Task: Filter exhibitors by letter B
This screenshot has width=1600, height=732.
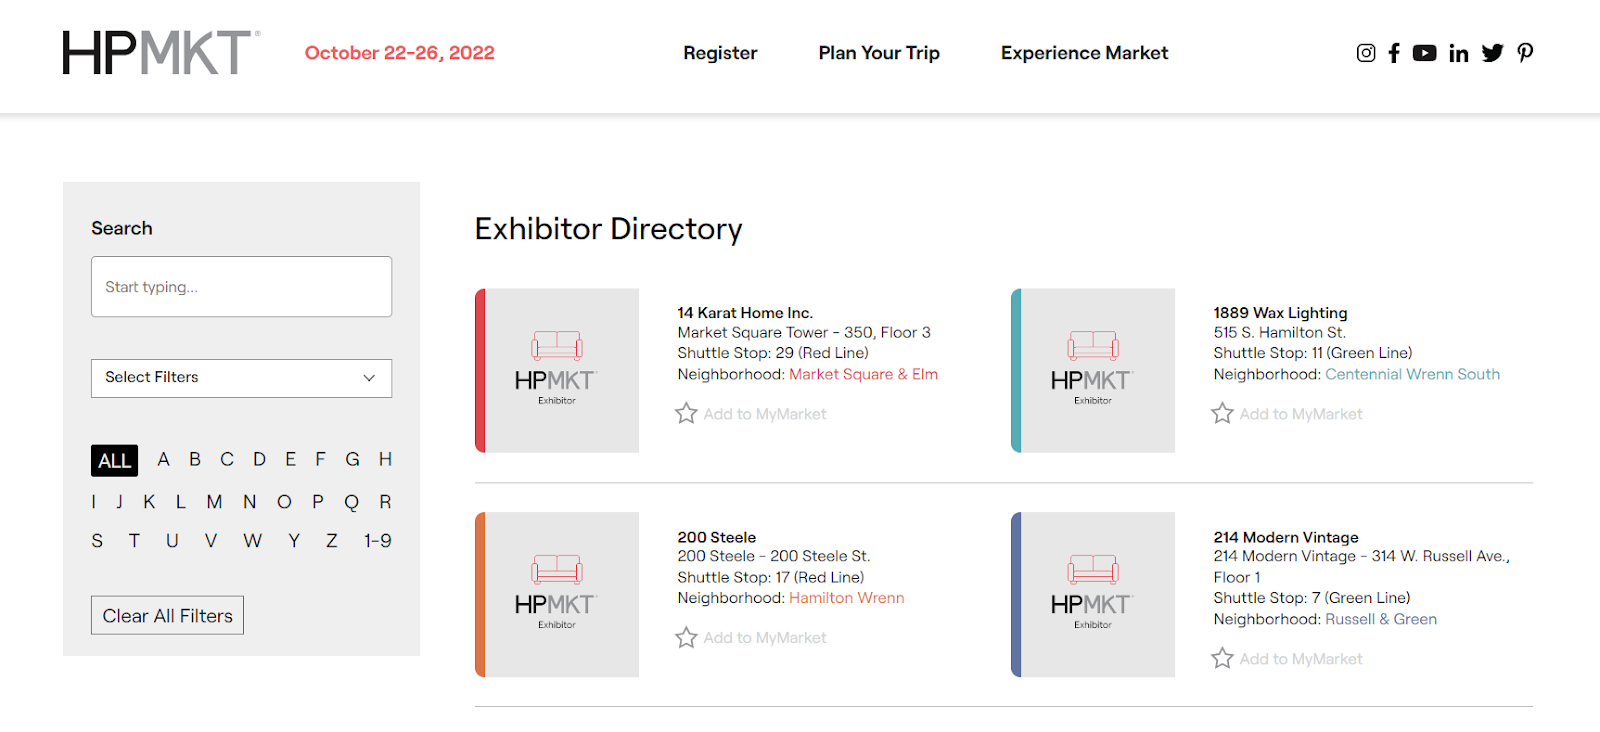Action: pyautogui.click(x=195, y=459)
